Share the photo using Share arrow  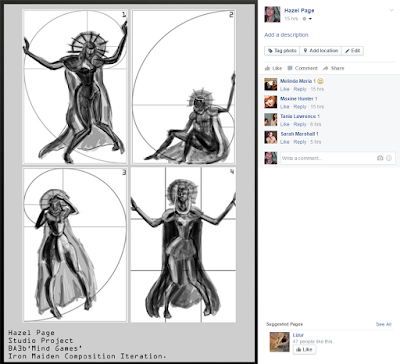334,68
